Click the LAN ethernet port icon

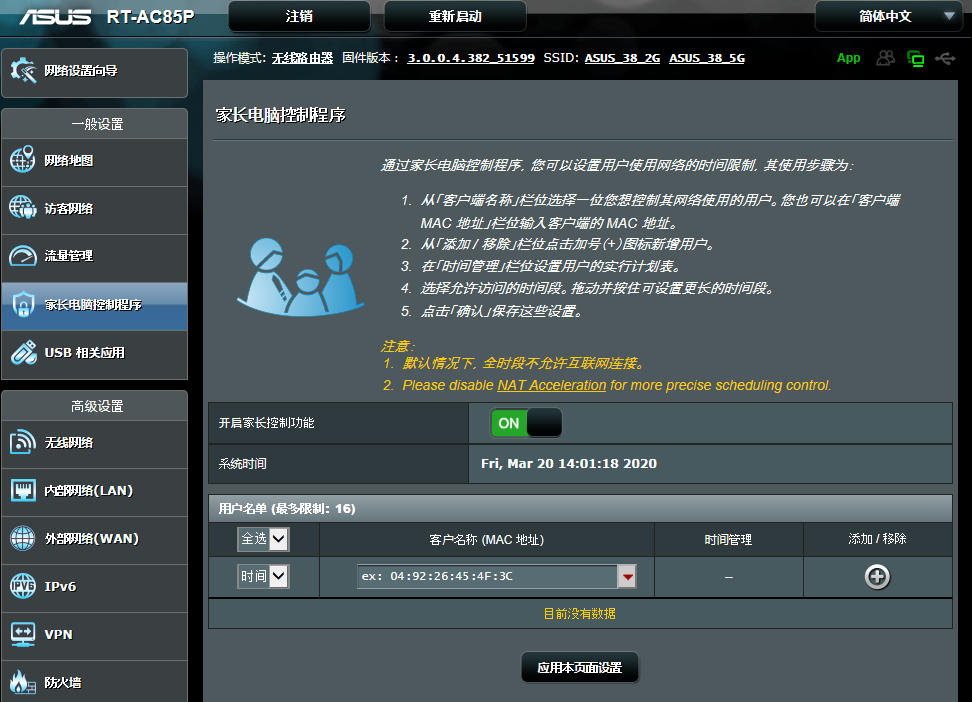pyautogui.click(x=23, y=490)
